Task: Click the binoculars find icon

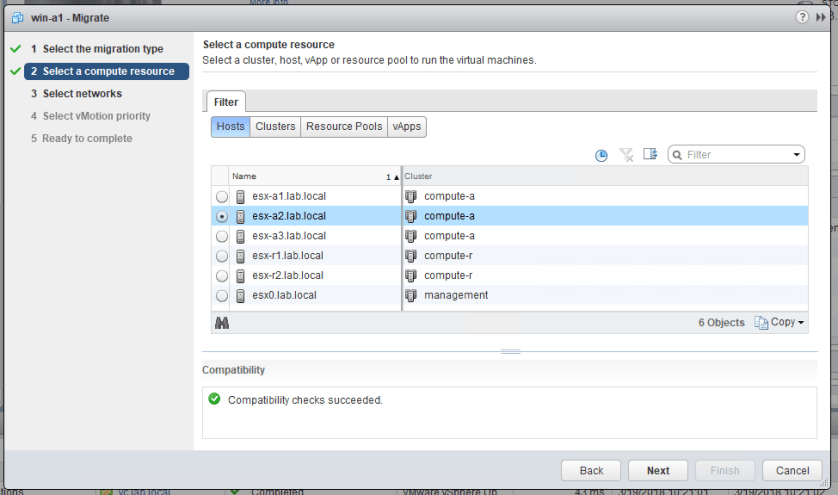Action: tap(222, 323)
